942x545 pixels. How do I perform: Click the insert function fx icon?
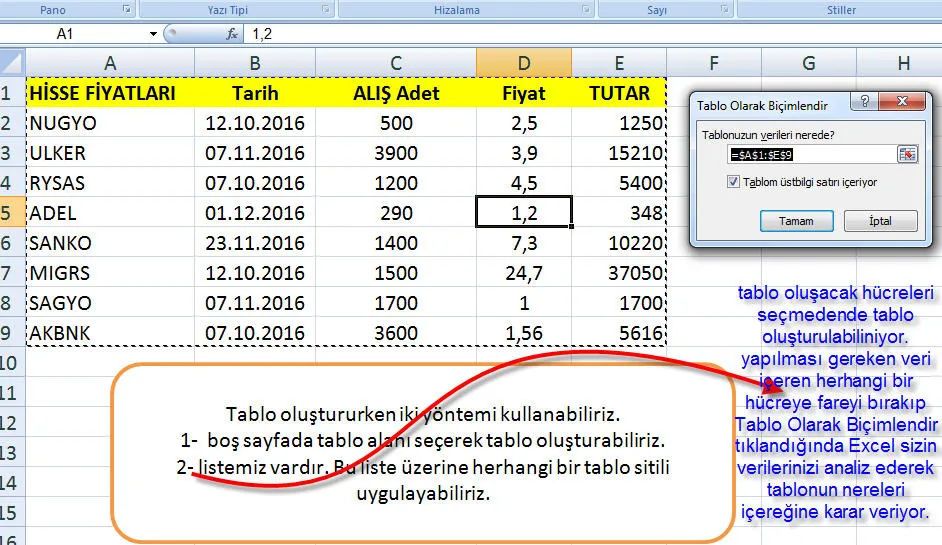[232, 34]
